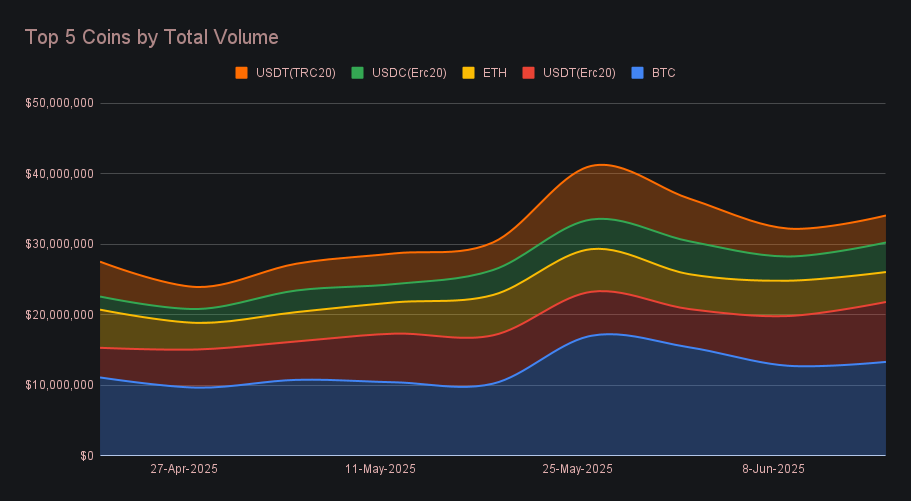
Task: Click the $30,000,000 y-axis label
Action: coord(60,244)
